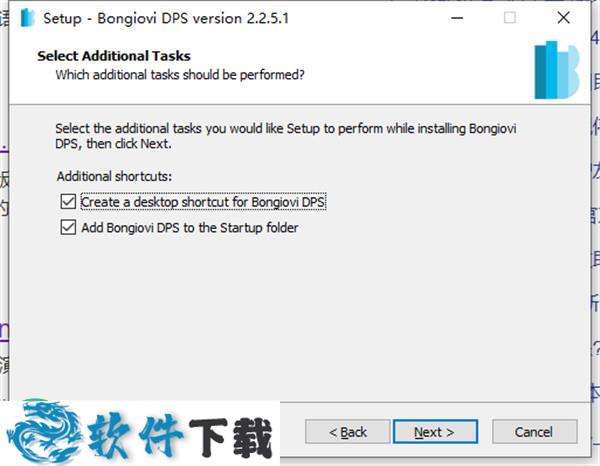The image size is (600, 466).
Task: Proceed by pressing the Next button
Action: tap(433, 432)
